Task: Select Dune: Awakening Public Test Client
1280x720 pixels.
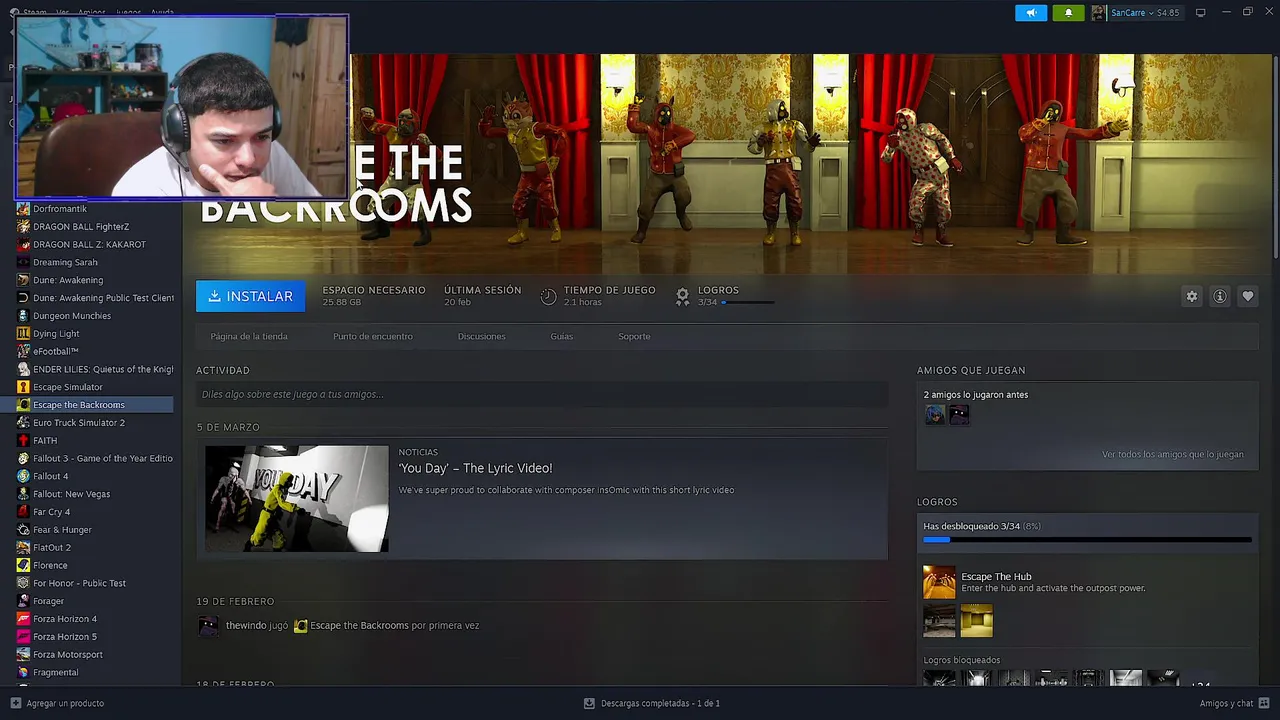Action: point(103,298)
